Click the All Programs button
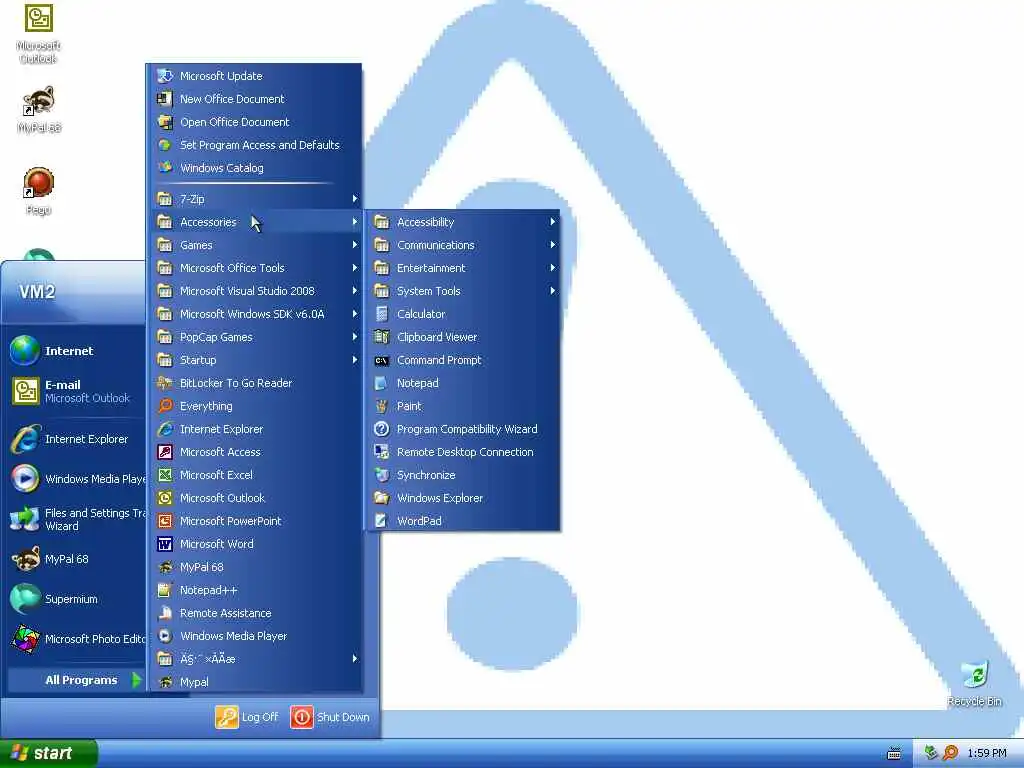 pos(76,680)
